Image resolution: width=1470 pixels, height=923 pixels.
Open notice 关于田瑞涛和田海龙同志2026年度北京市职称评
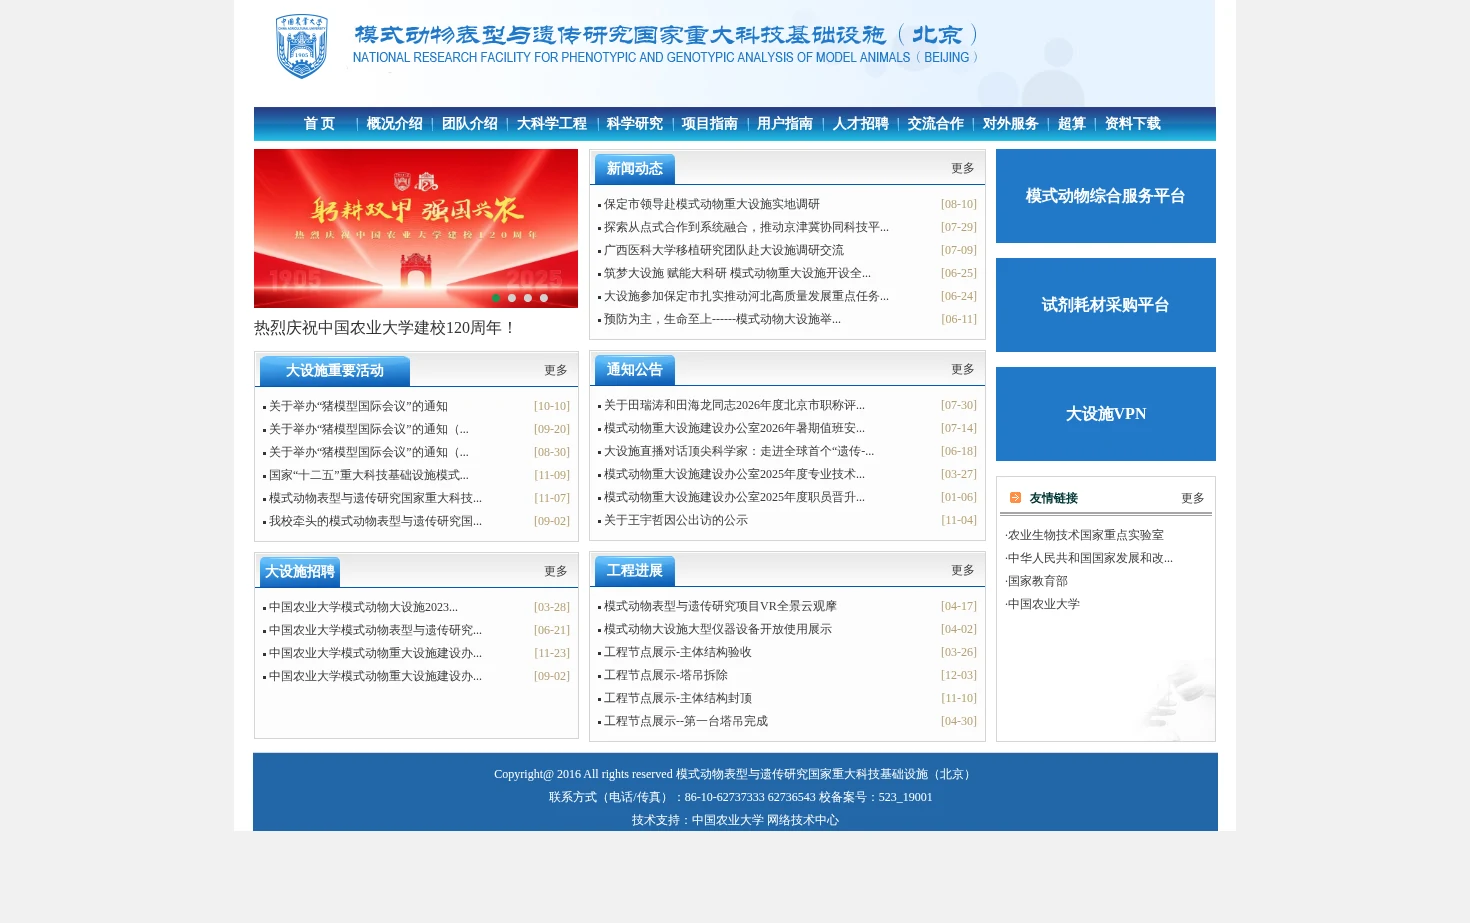734,405
